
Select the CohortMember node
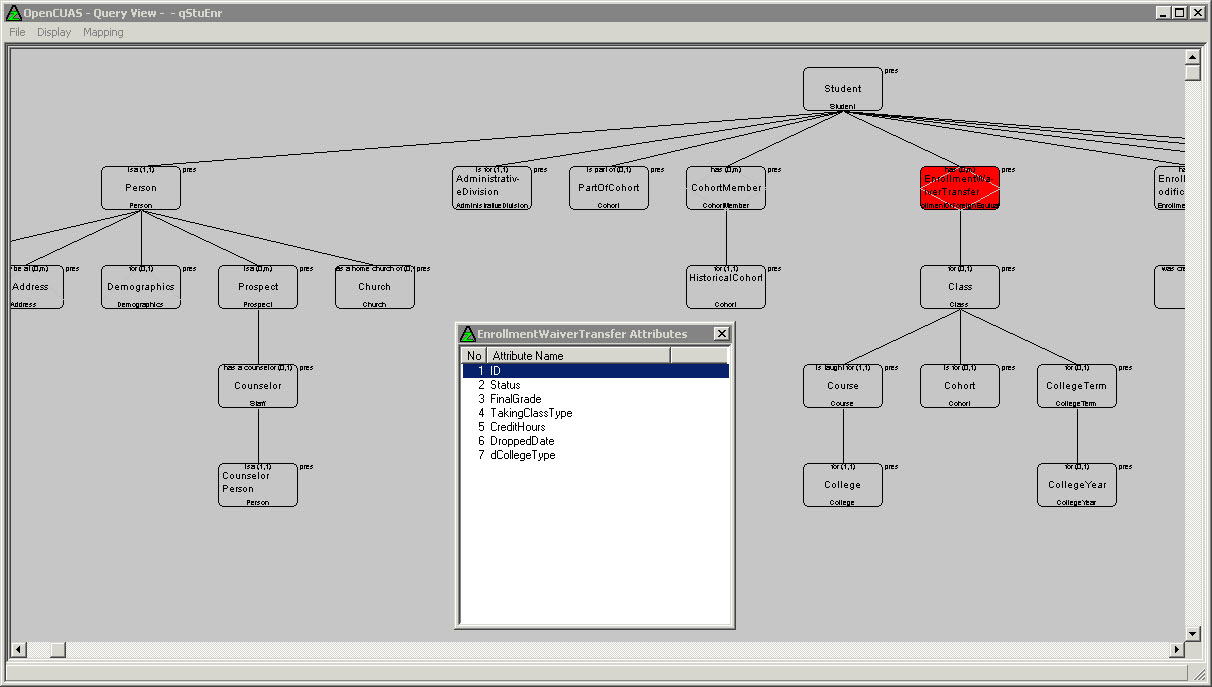tap(726, 188)
